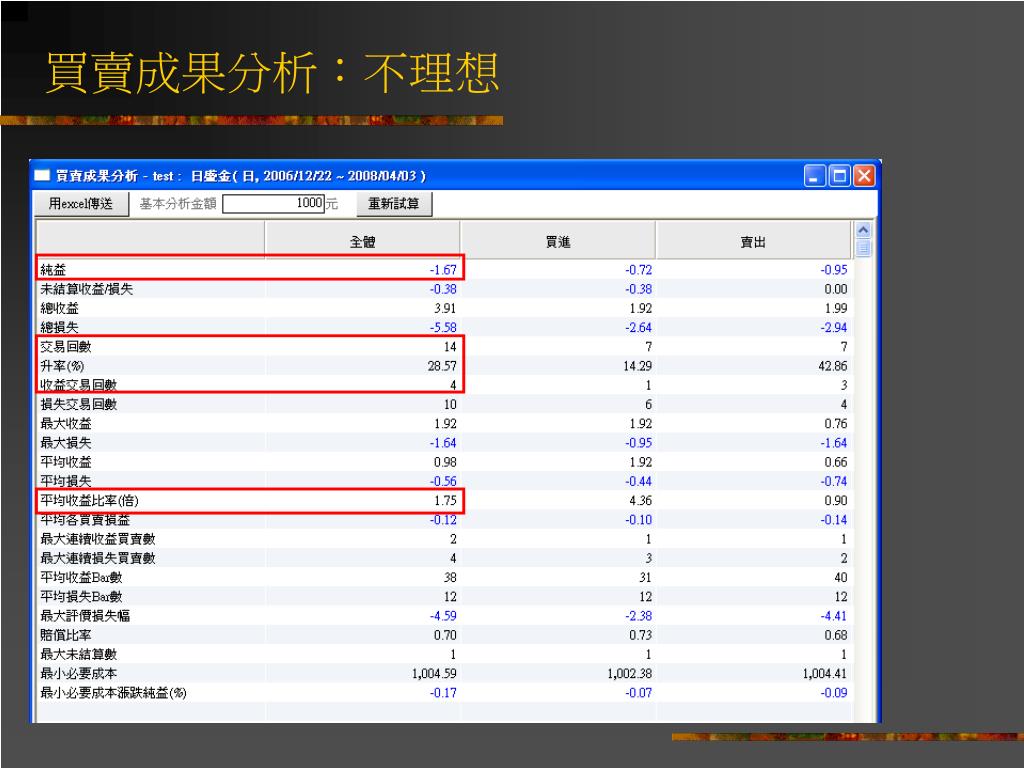Click the 純益 overall value -1.67
This screenshot has height=768, width=1024.
pyautogui.click(x=443, y=270)
